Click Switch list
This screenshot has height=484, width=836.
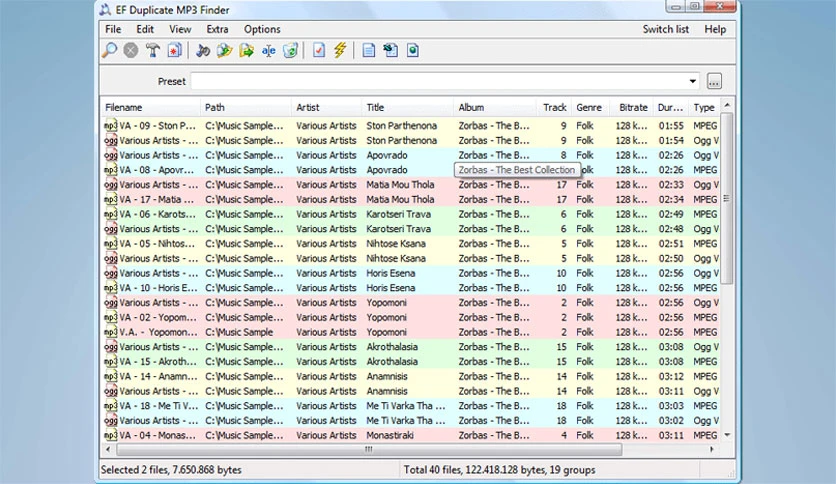click(665, 29)
